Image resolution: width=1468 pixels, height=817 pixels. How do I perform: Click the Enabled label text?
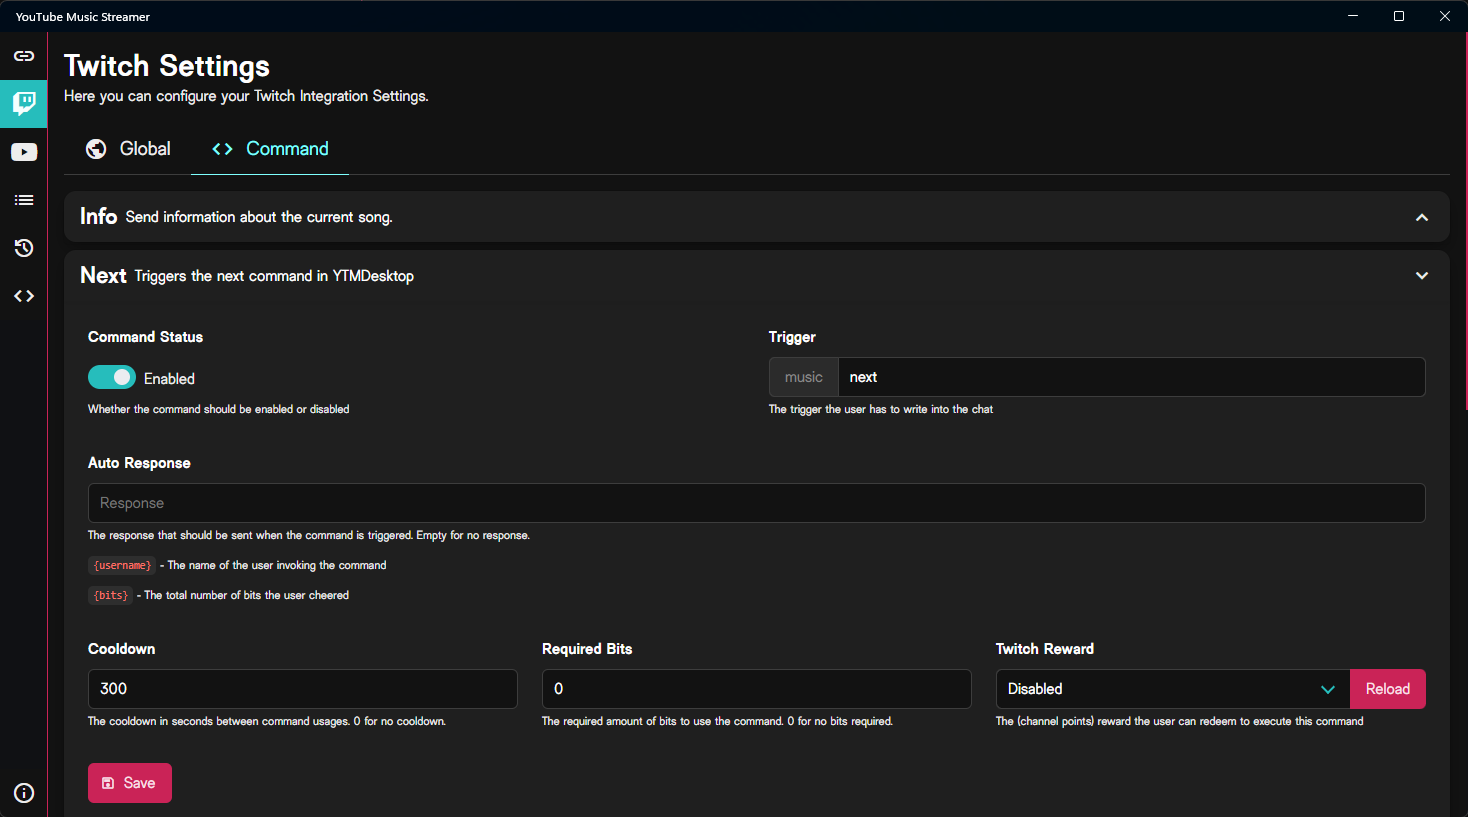coord(169,379)
